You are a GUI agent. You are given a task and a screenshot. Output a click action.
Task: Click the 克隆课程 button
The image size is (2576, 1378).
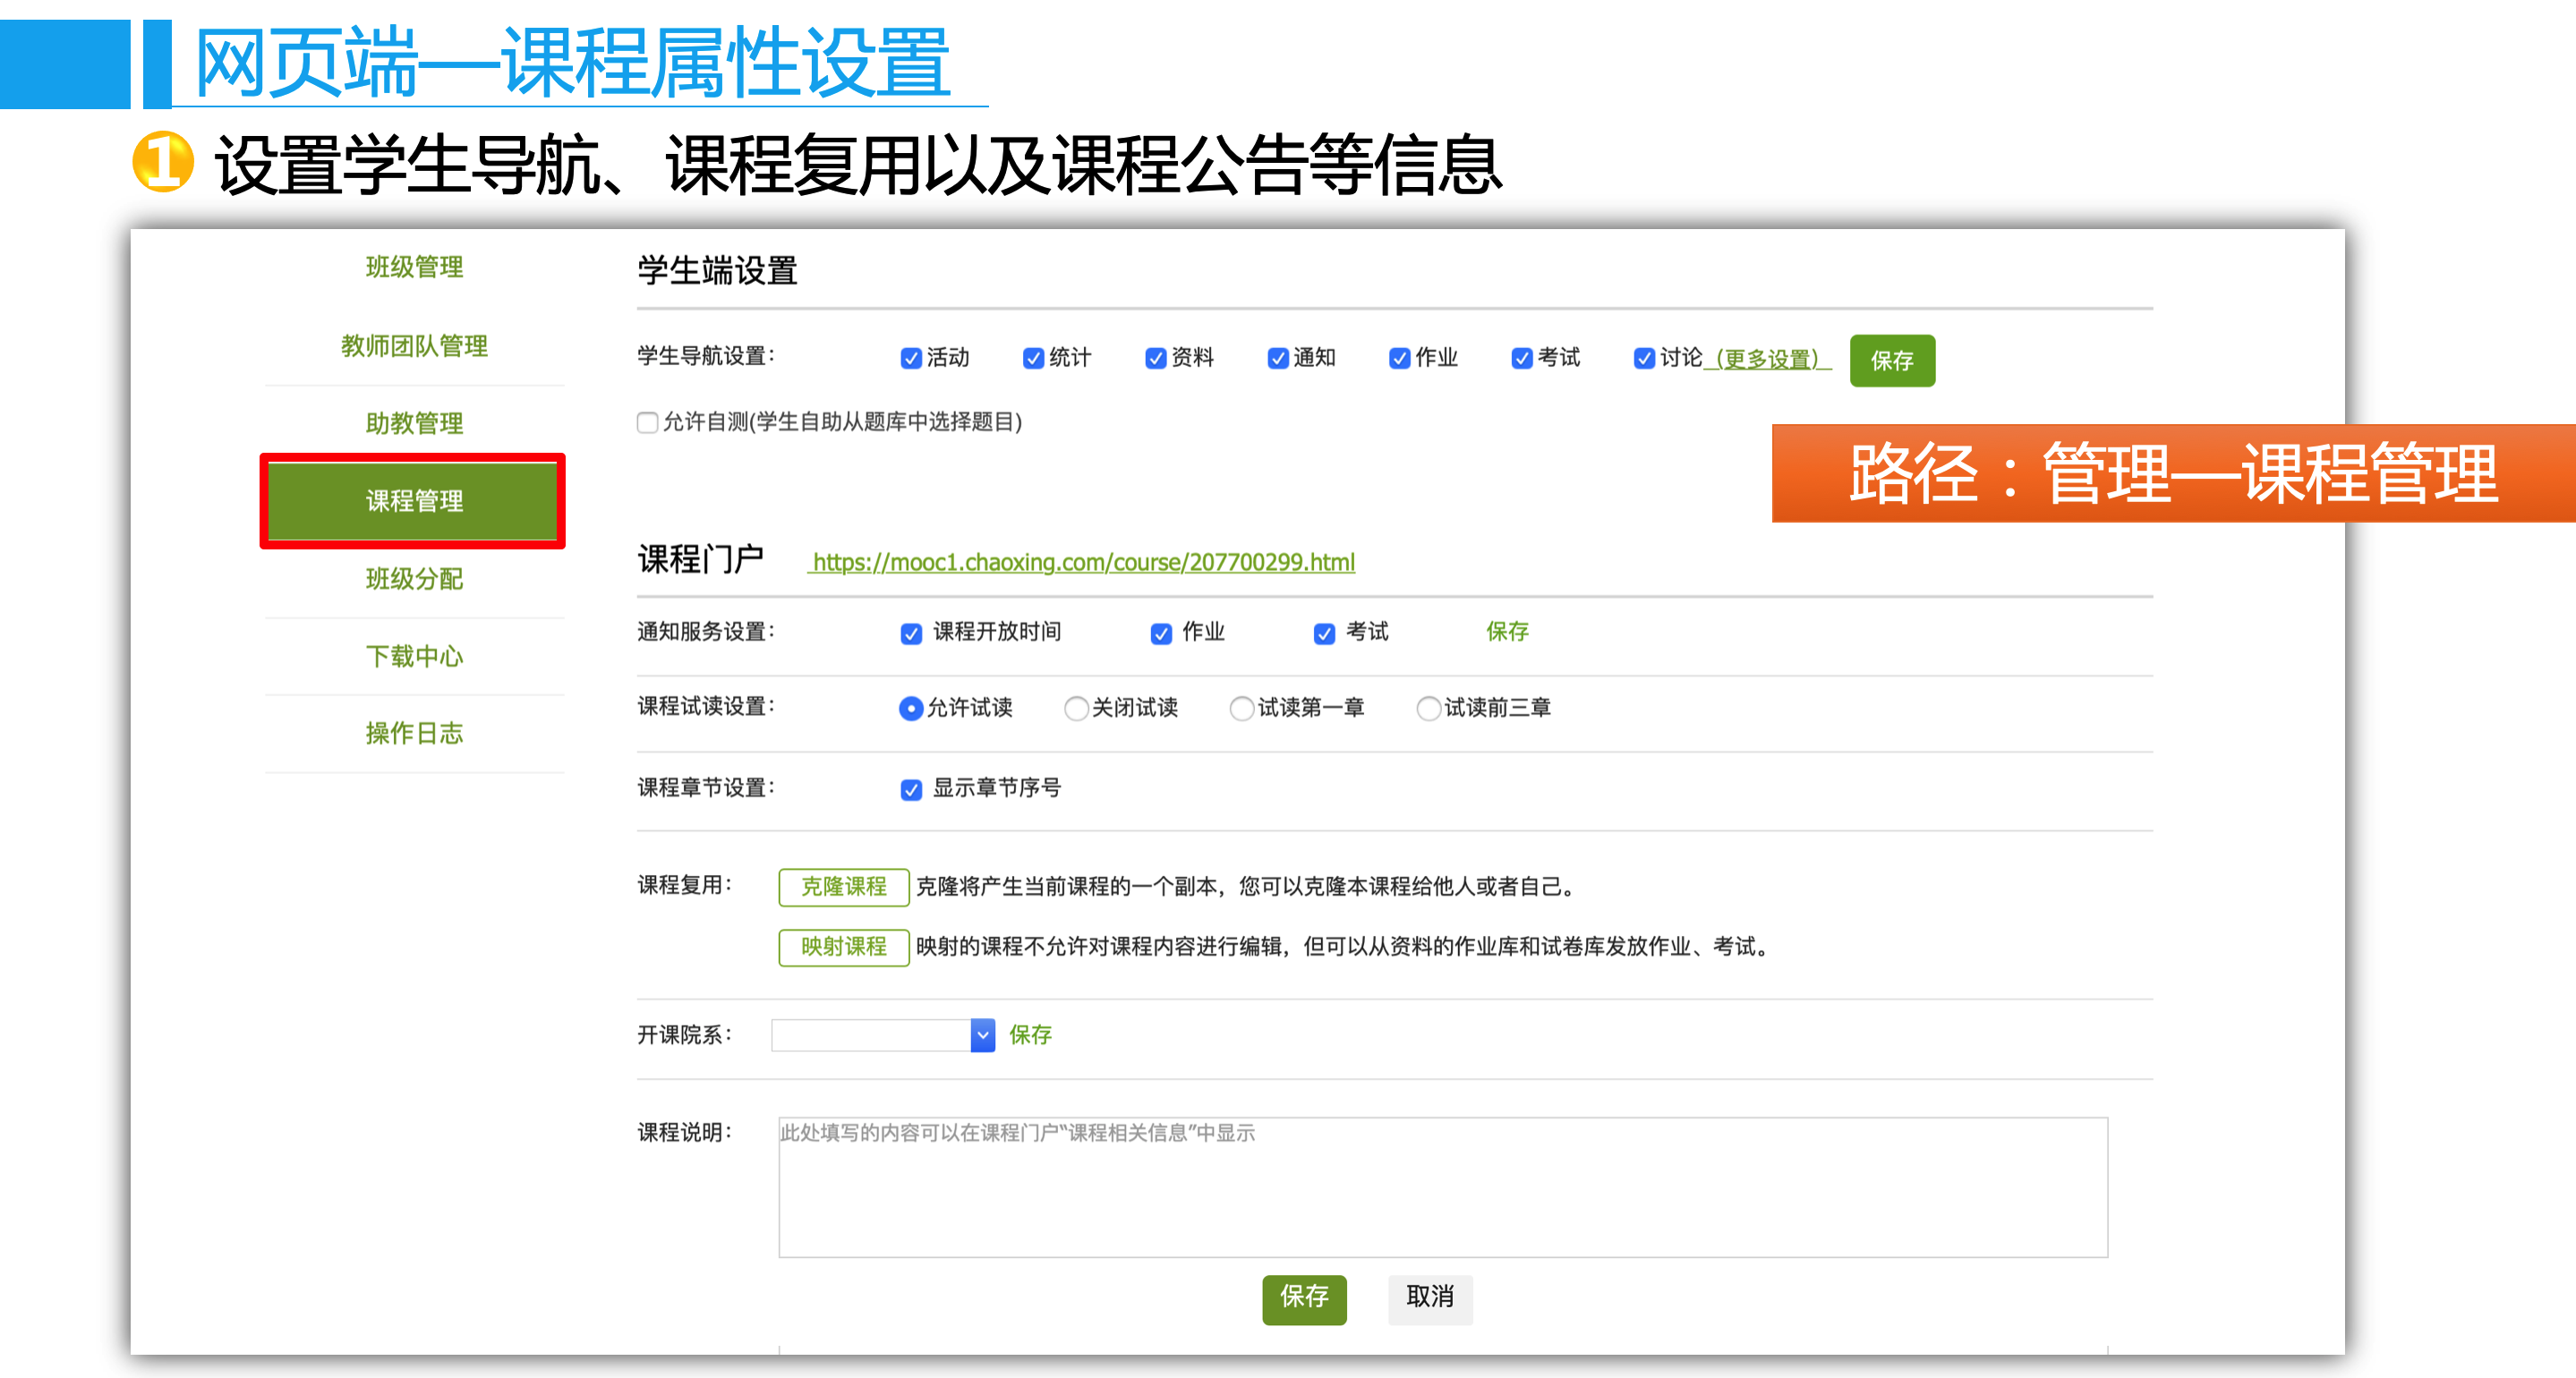click(x=843, y=887)
